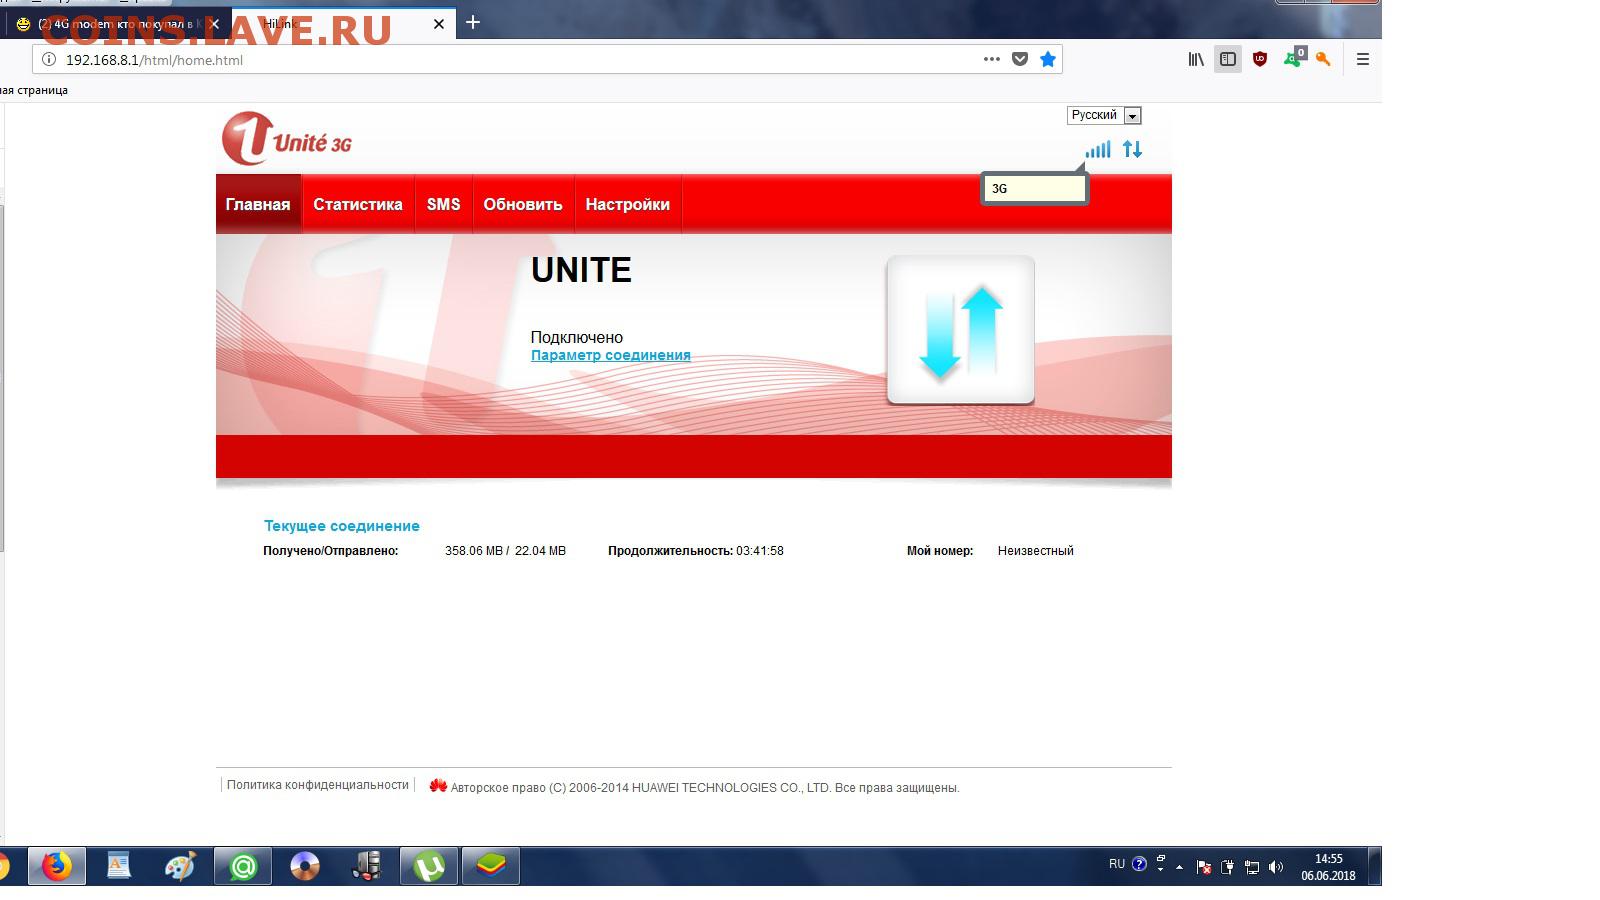Close the 4G modem forum tab
Screen dimensions: 1600x900
[x=214, y=23]
